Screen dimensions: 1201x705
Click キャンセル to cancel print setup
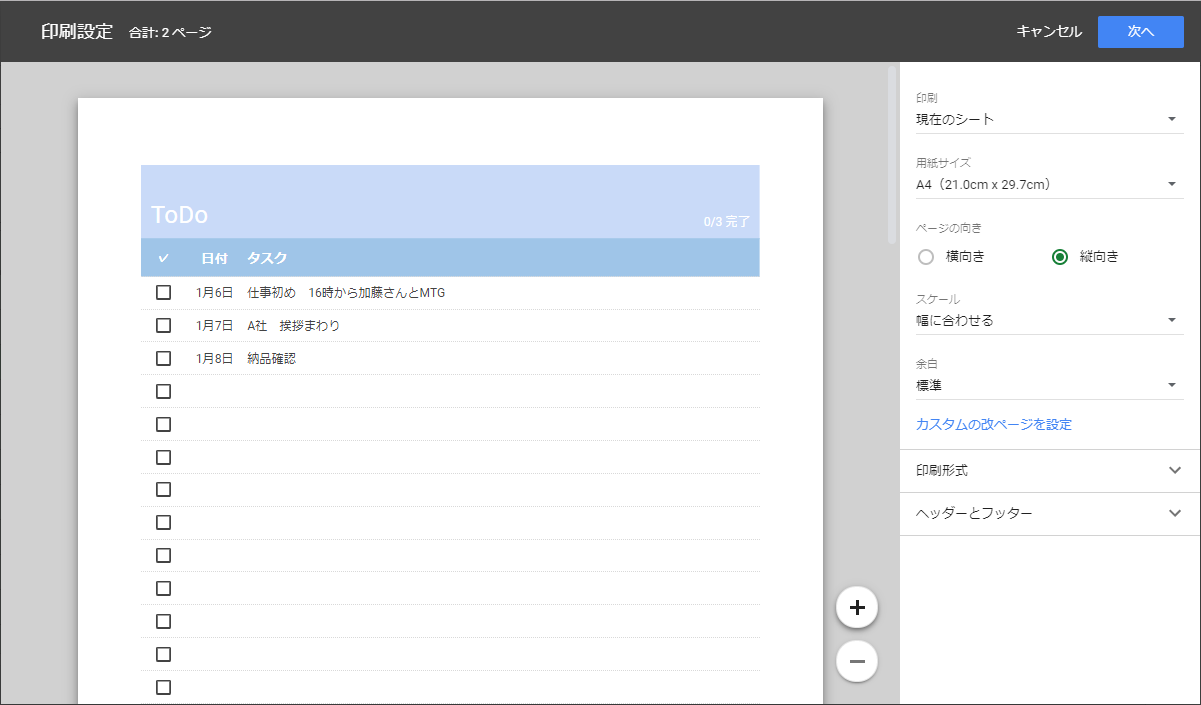[x=1048, y=31]
